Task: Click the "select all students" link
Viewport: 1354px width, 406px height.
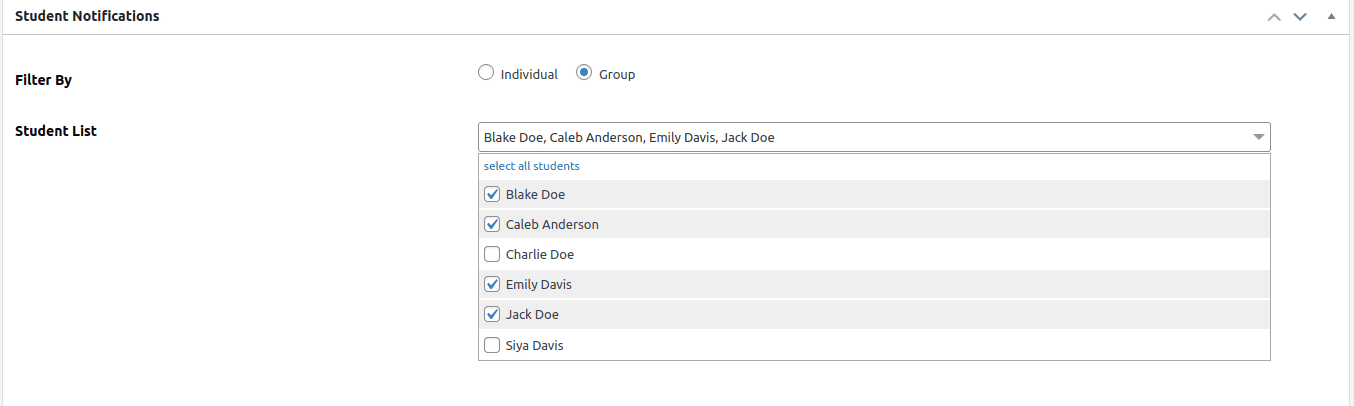Action: 531,166
